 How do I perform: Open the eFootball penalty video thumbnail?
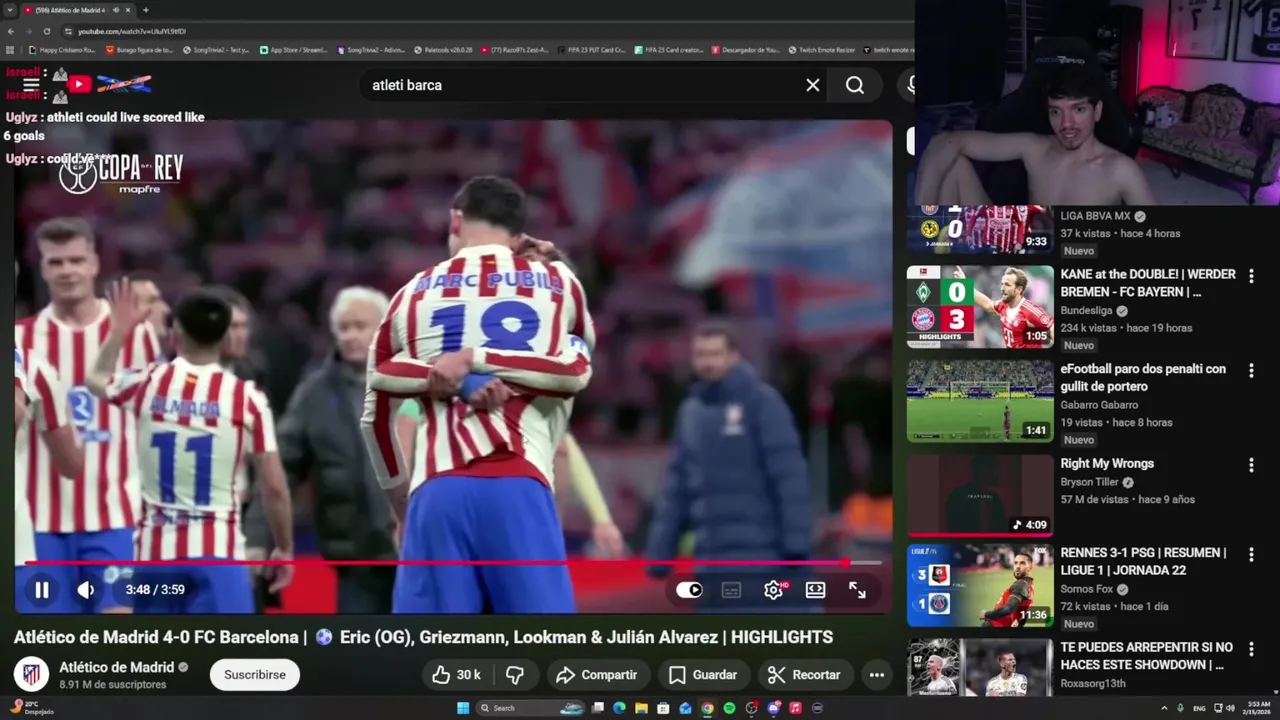point(980,401)
